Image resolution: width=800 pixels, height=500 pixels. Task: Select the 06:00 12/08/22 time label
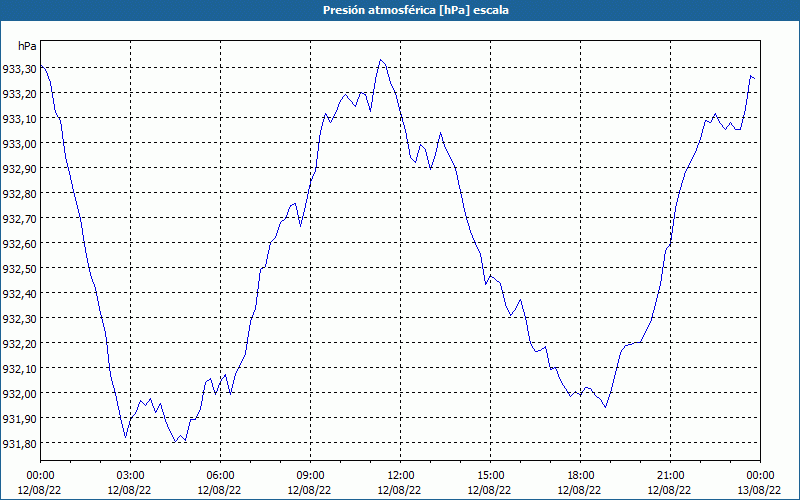[x=220, y=483]
